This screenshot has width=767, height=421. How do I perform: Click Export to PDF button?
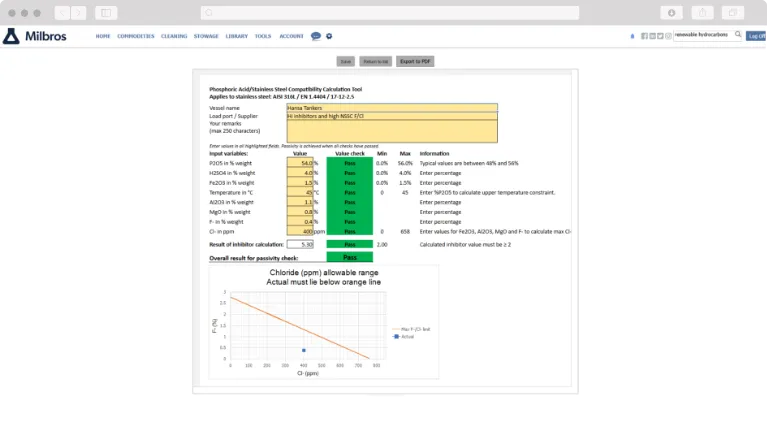[x=415, y=62]
